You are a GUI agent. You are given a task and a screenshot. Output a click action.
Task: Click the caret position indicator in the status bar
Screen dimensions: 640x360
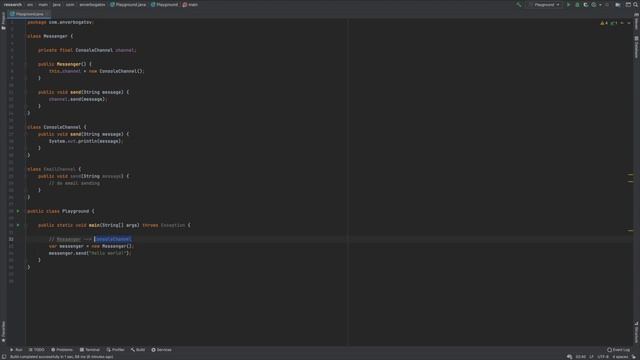[580, 357]
